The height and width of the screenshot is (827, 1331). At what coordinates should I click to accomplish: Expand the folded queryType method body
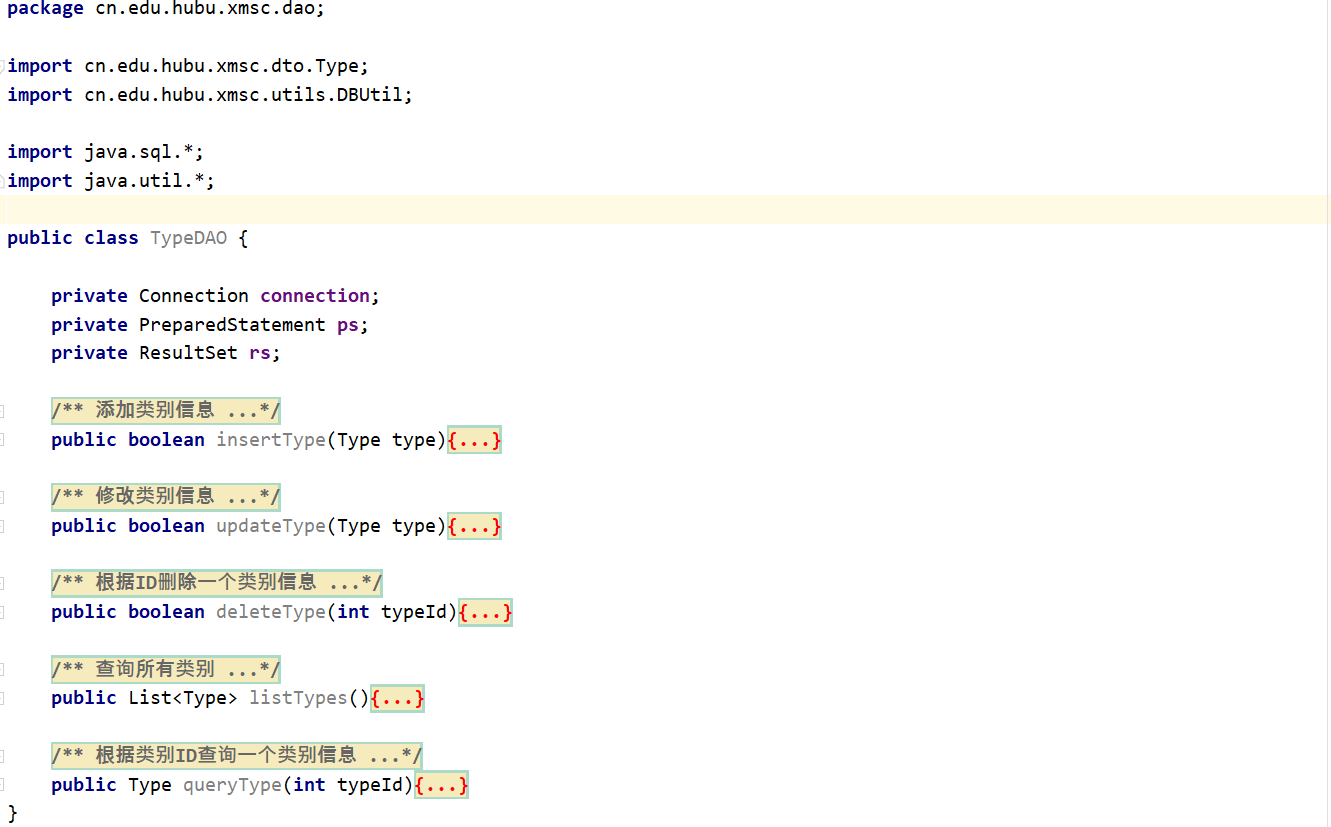pos(441,785)
